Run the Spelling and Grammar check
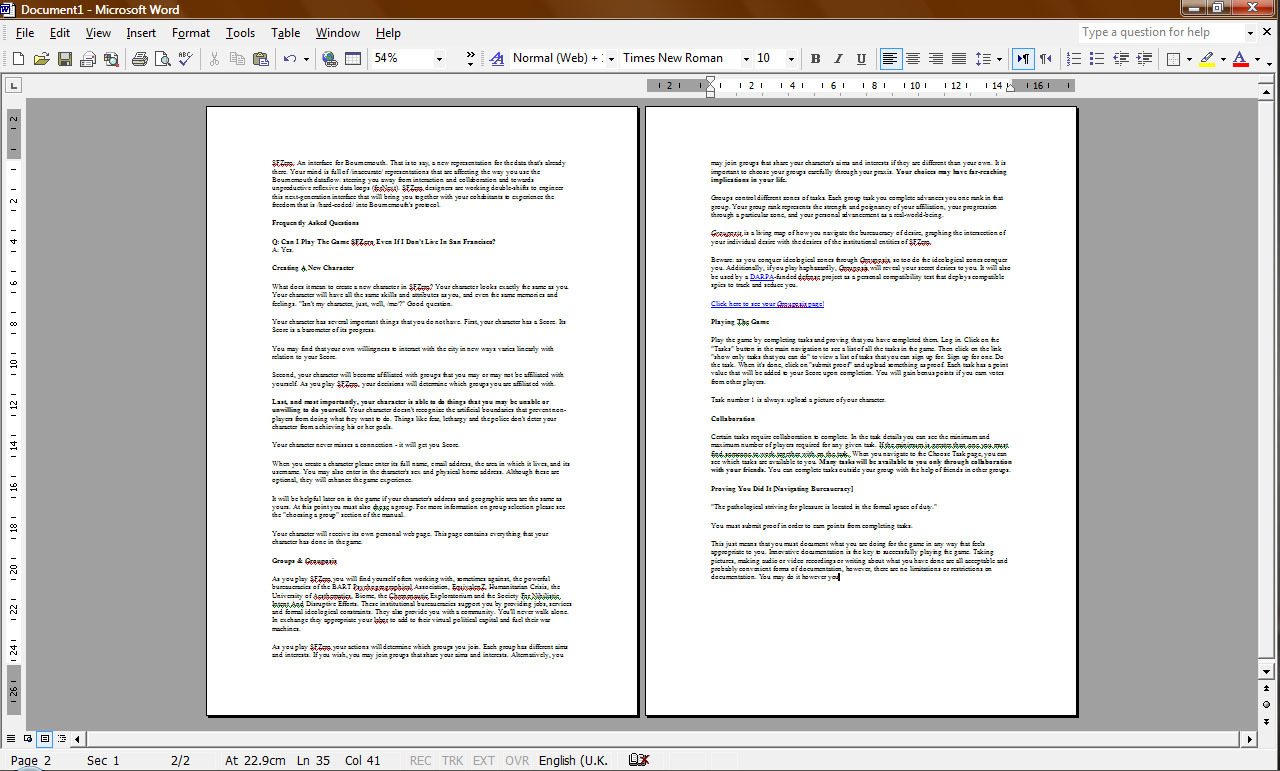This screenshot has width=1280, height=771. pyautogui.click(x=185, y=59)
